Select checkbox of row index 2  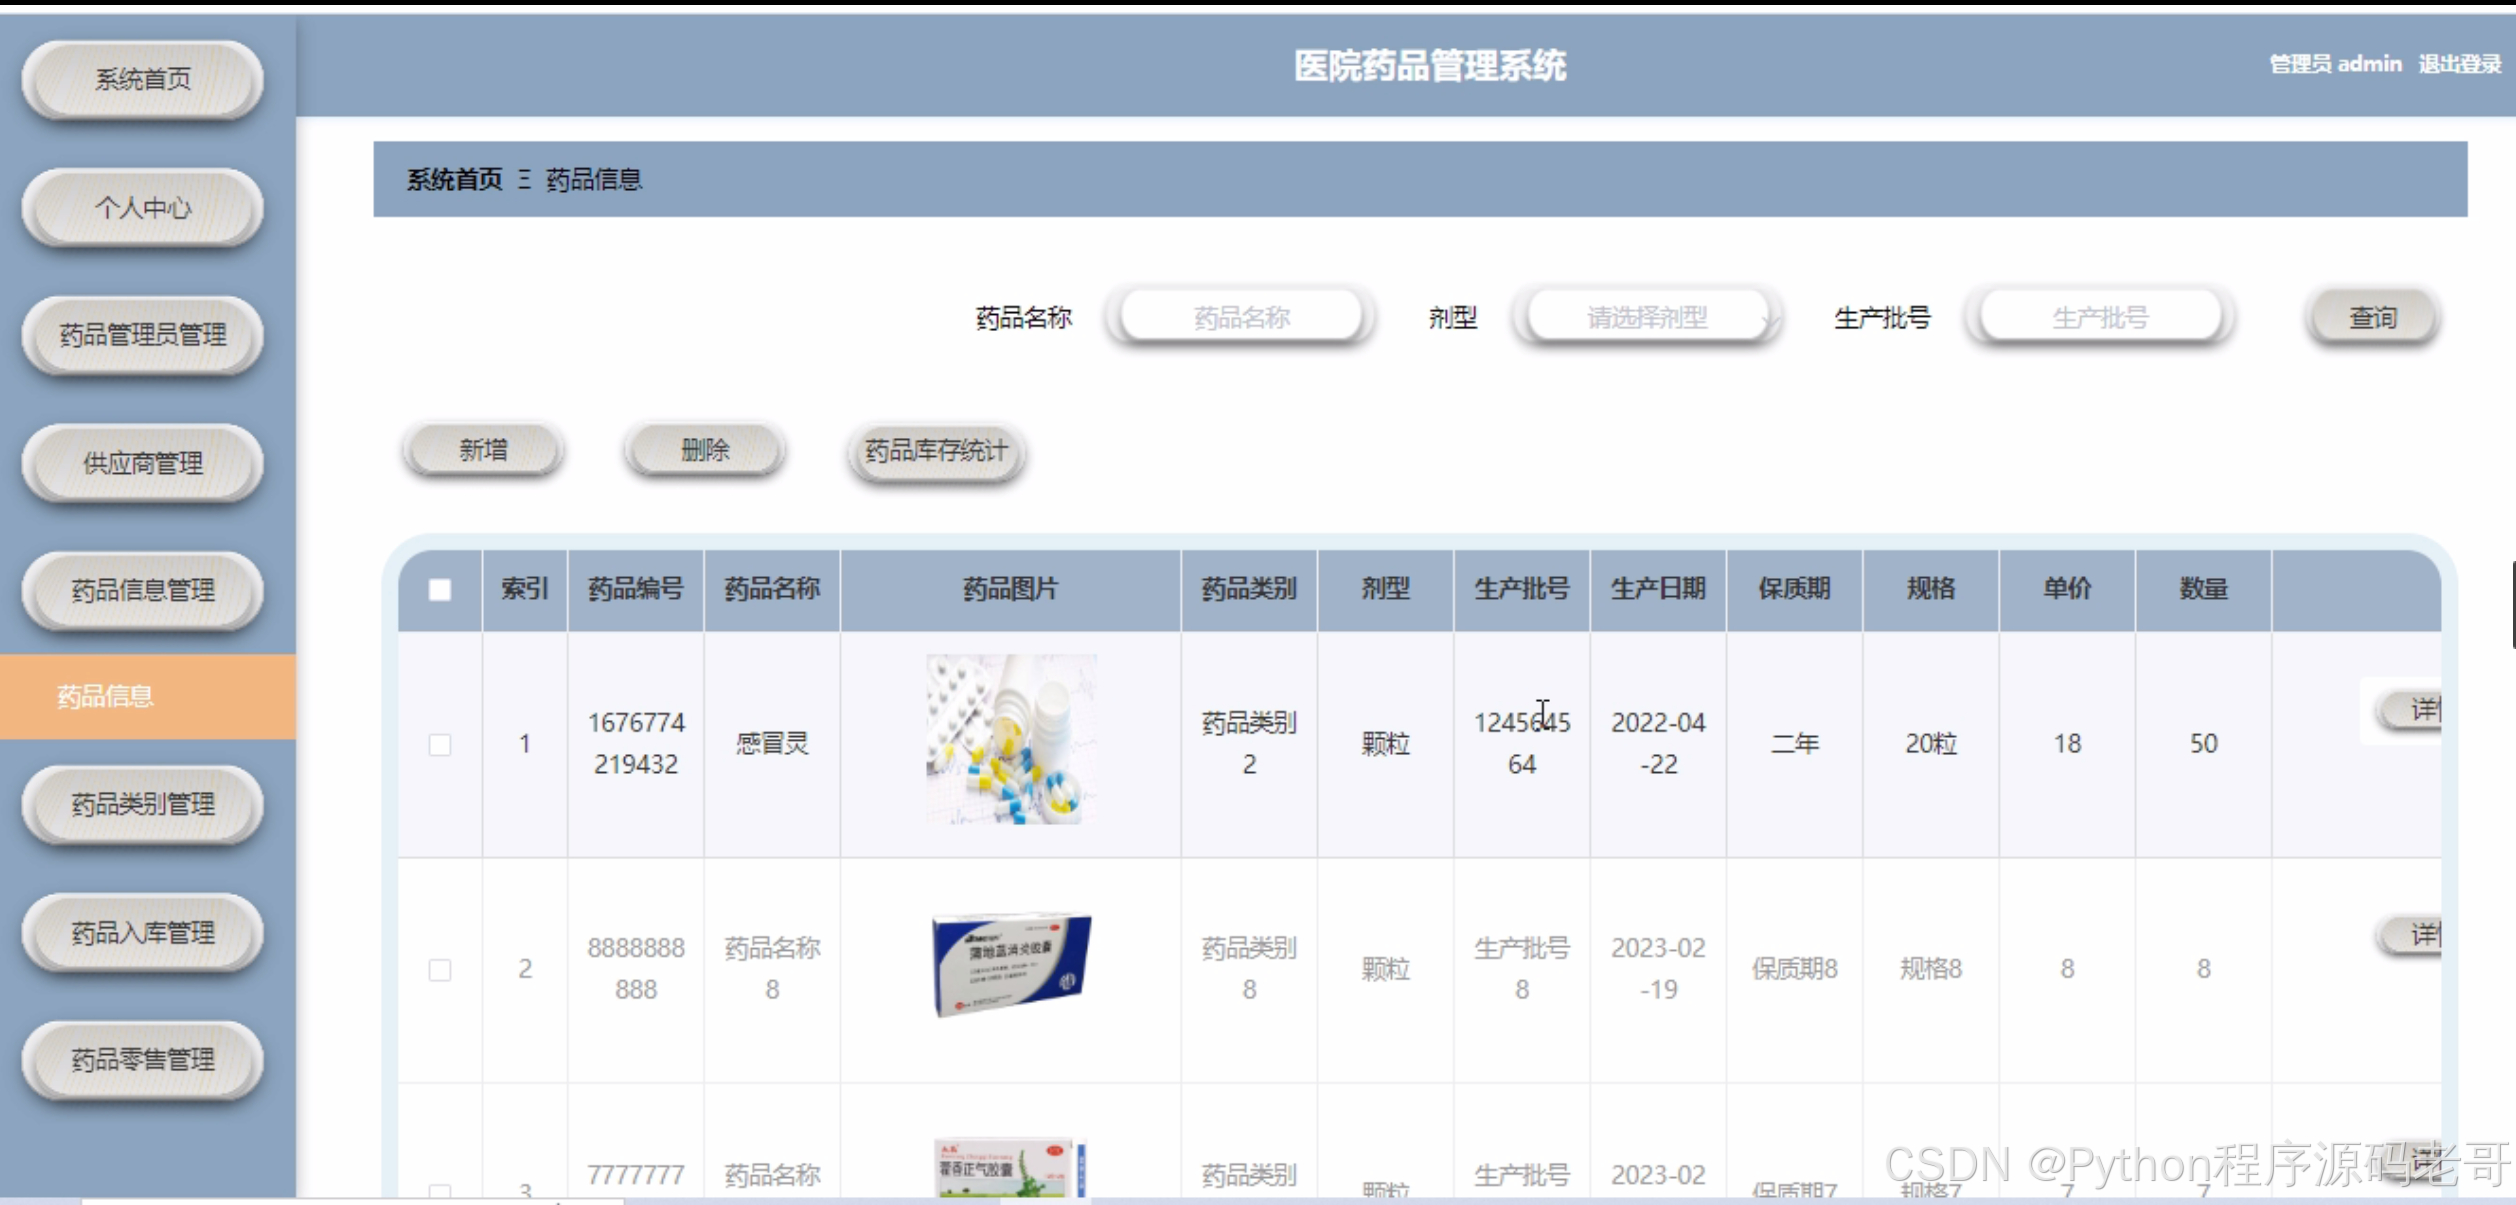(x=440, y=970)
